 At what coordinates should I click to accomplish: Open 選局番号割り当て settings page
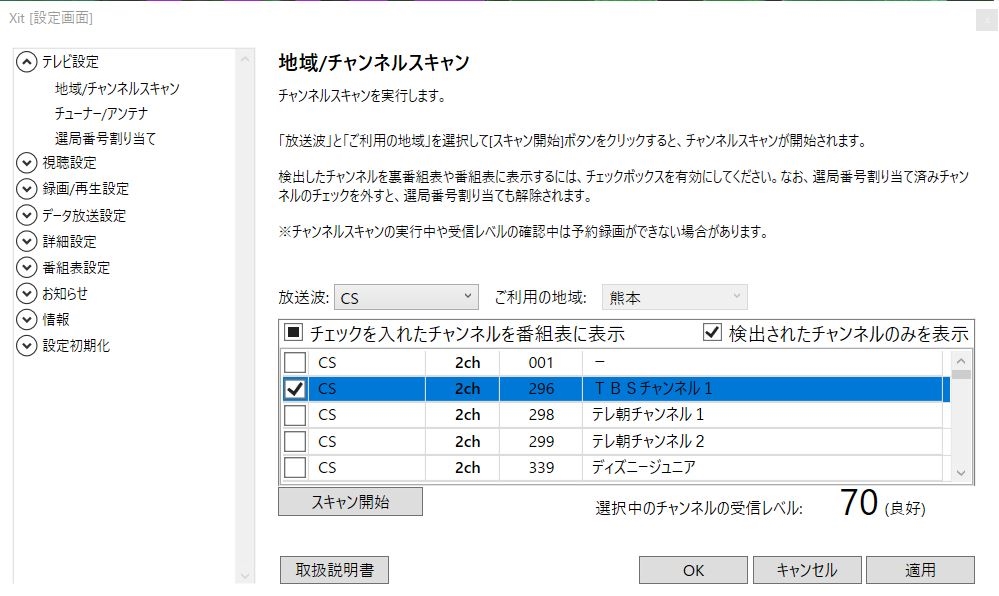pos(105,138)
